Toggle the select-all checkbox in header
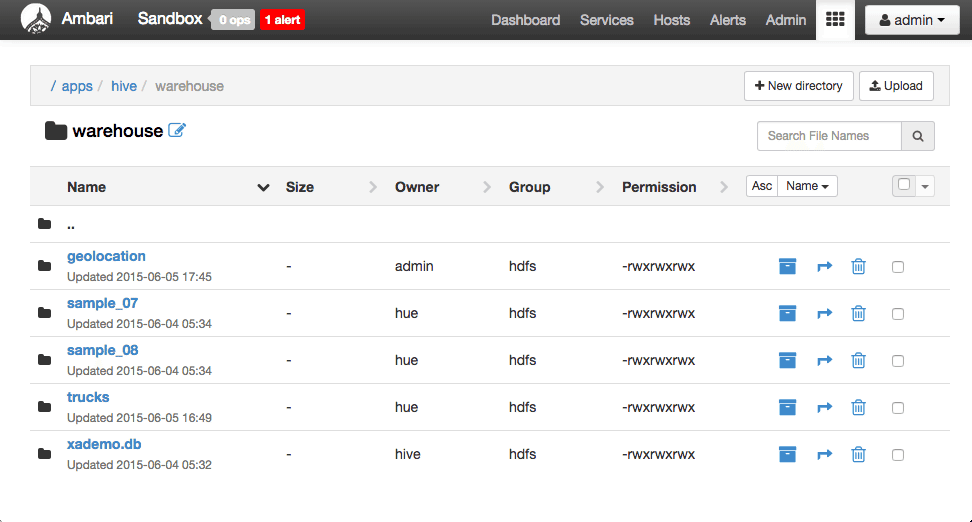Viewport: 972px width, 522px height. coord(904,184)
